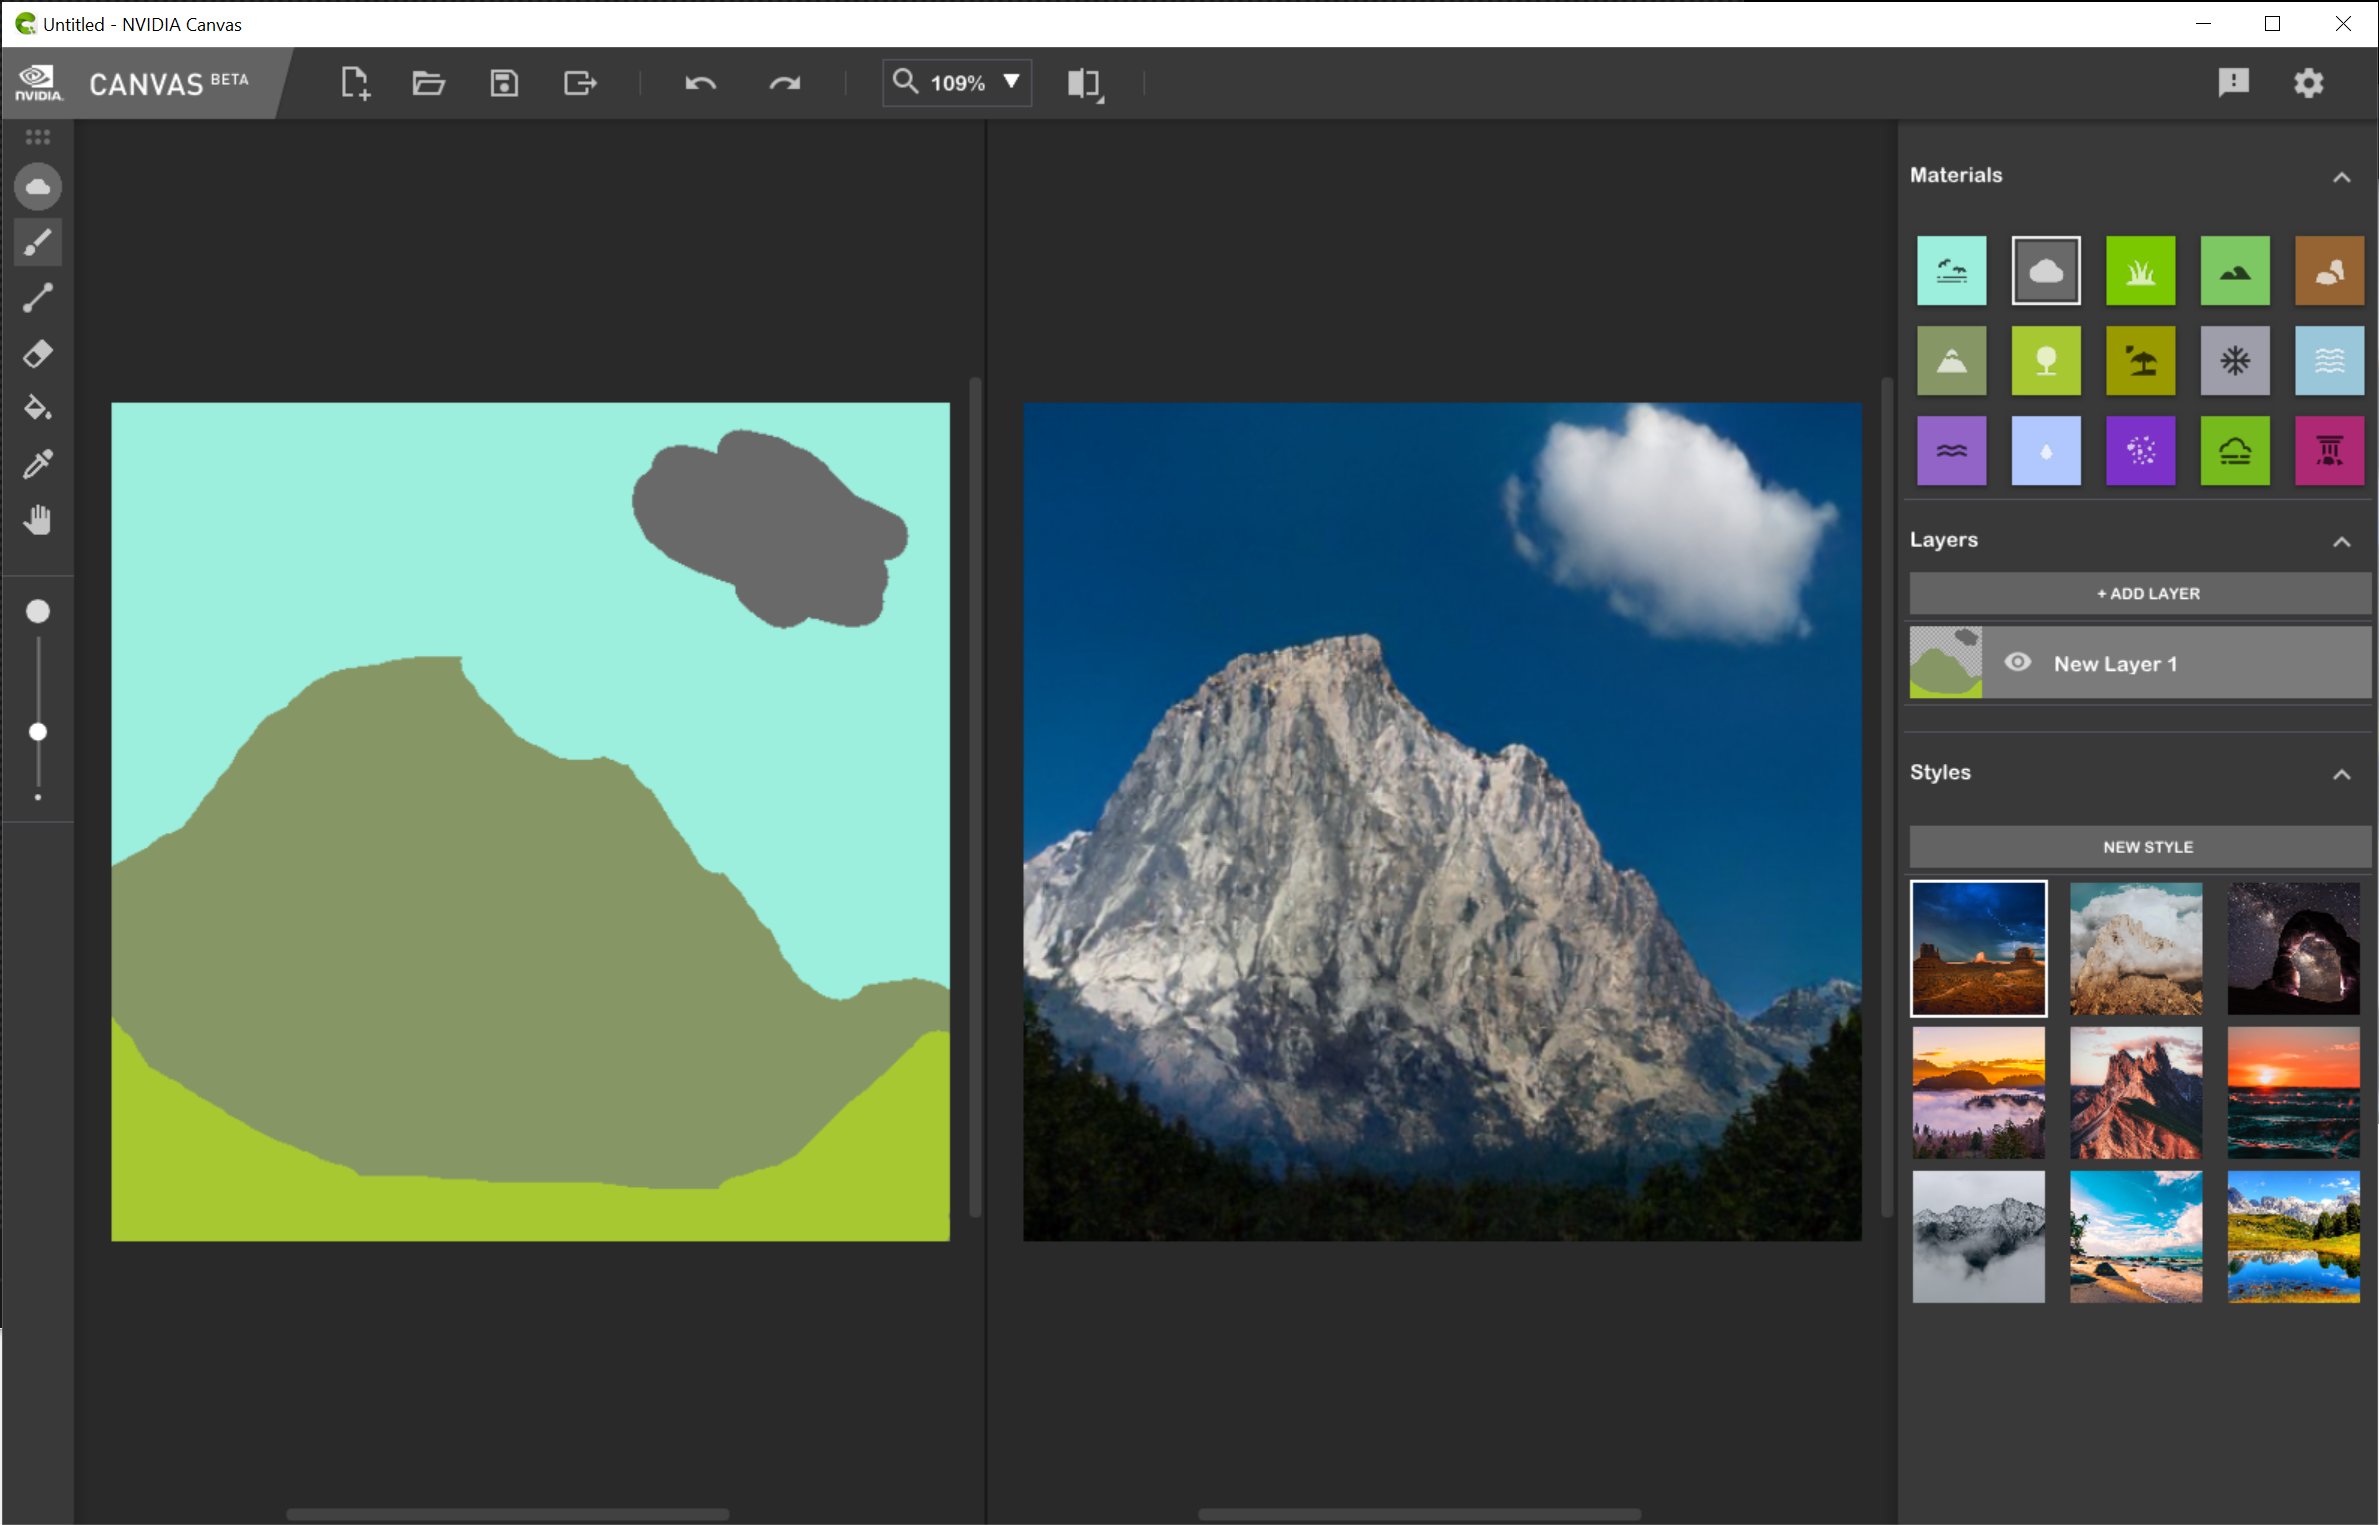The height and width of the screenshot is (1525, 2379).
Task: Select the Eyedropper tool
Action: click(38, 464)
